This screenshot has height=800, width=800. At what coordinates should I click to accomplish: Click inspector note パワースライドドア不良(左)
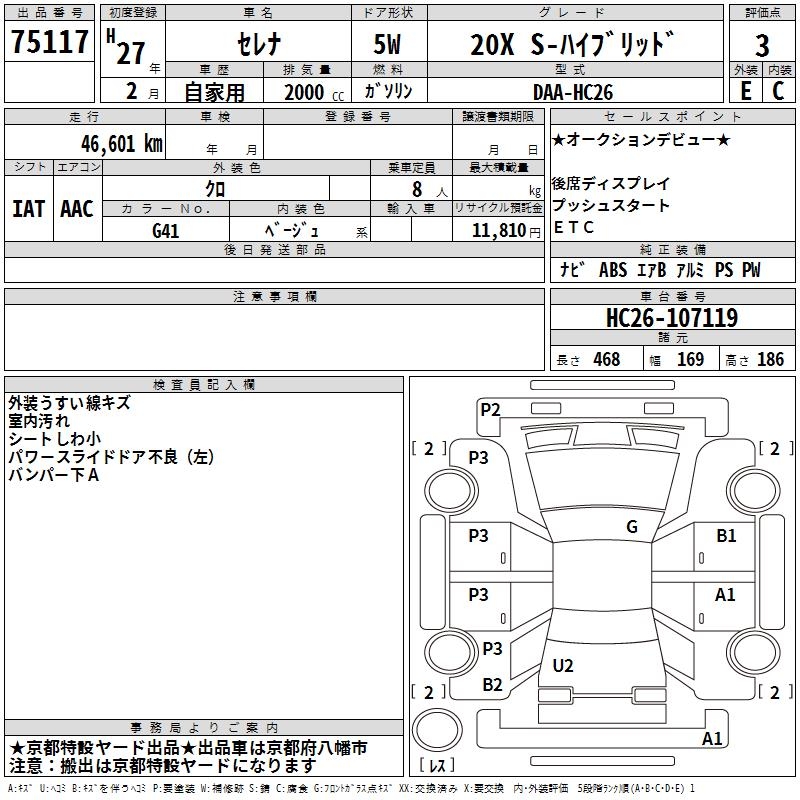[x=111, y=457]
